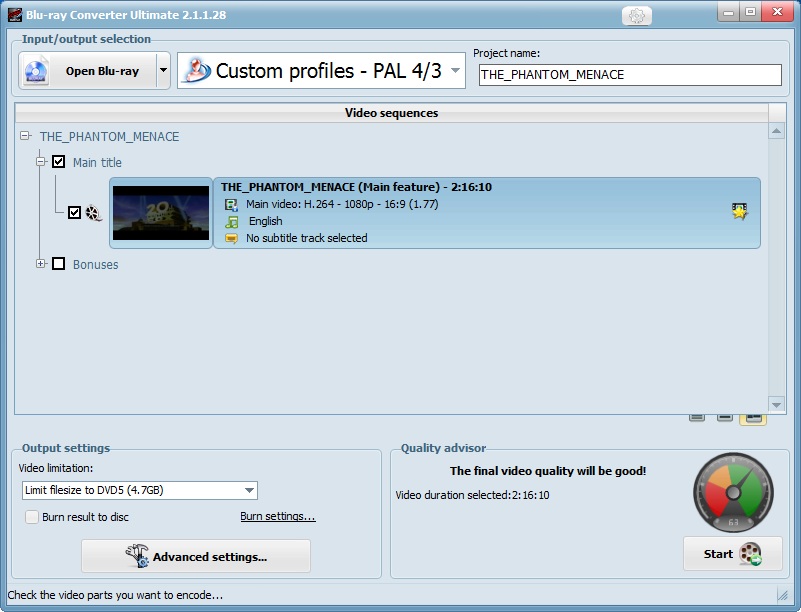
Task: Open the arrow dropdown next to Open Blu-ray
Action: coord(163,70)
